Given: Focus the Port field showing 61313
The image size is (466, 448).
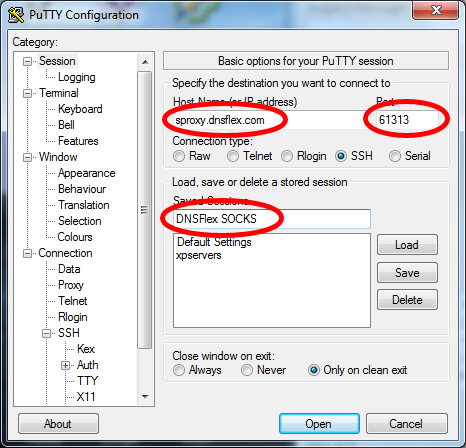Looking at the screenshot, I should tap(408, 120).
